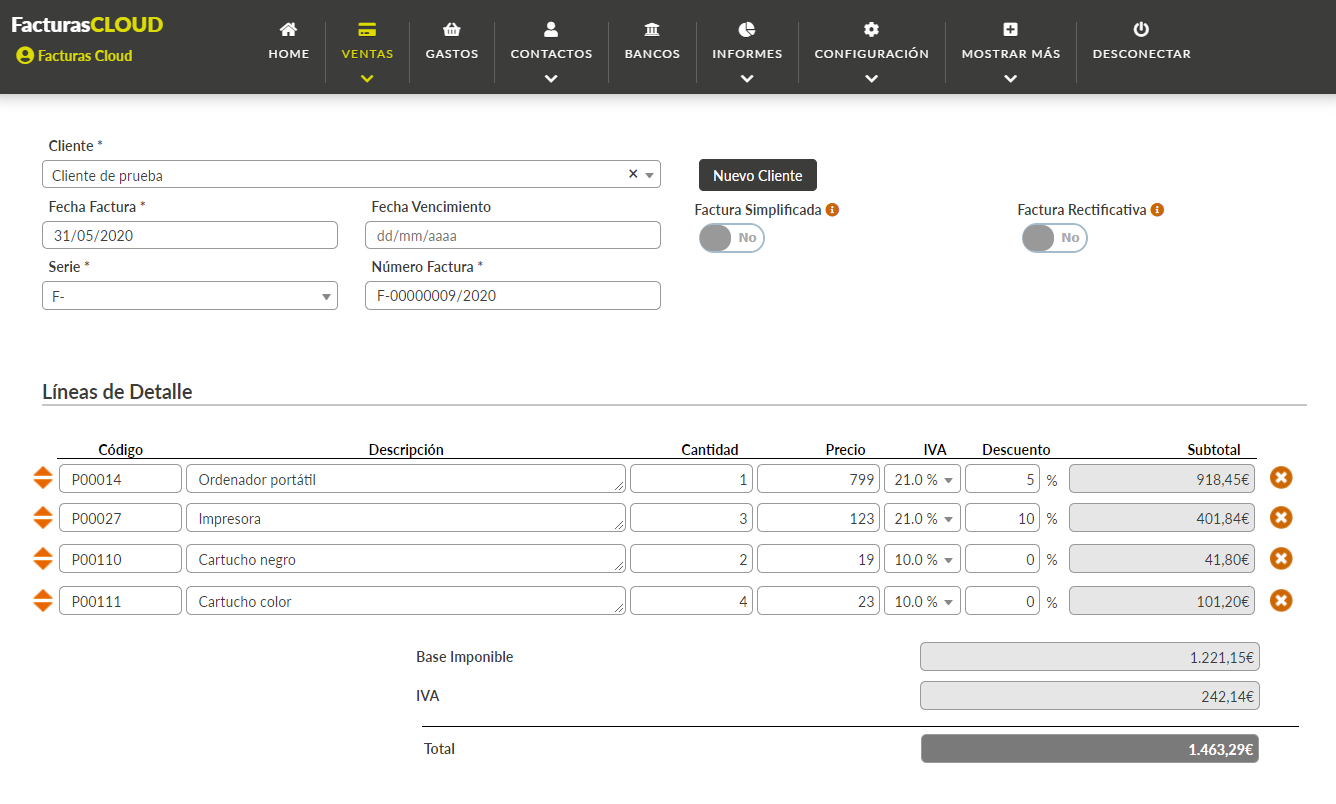1336x804 pixels.
Task: Click reorder arrows for Impresora line
Action: click(42, 518)
